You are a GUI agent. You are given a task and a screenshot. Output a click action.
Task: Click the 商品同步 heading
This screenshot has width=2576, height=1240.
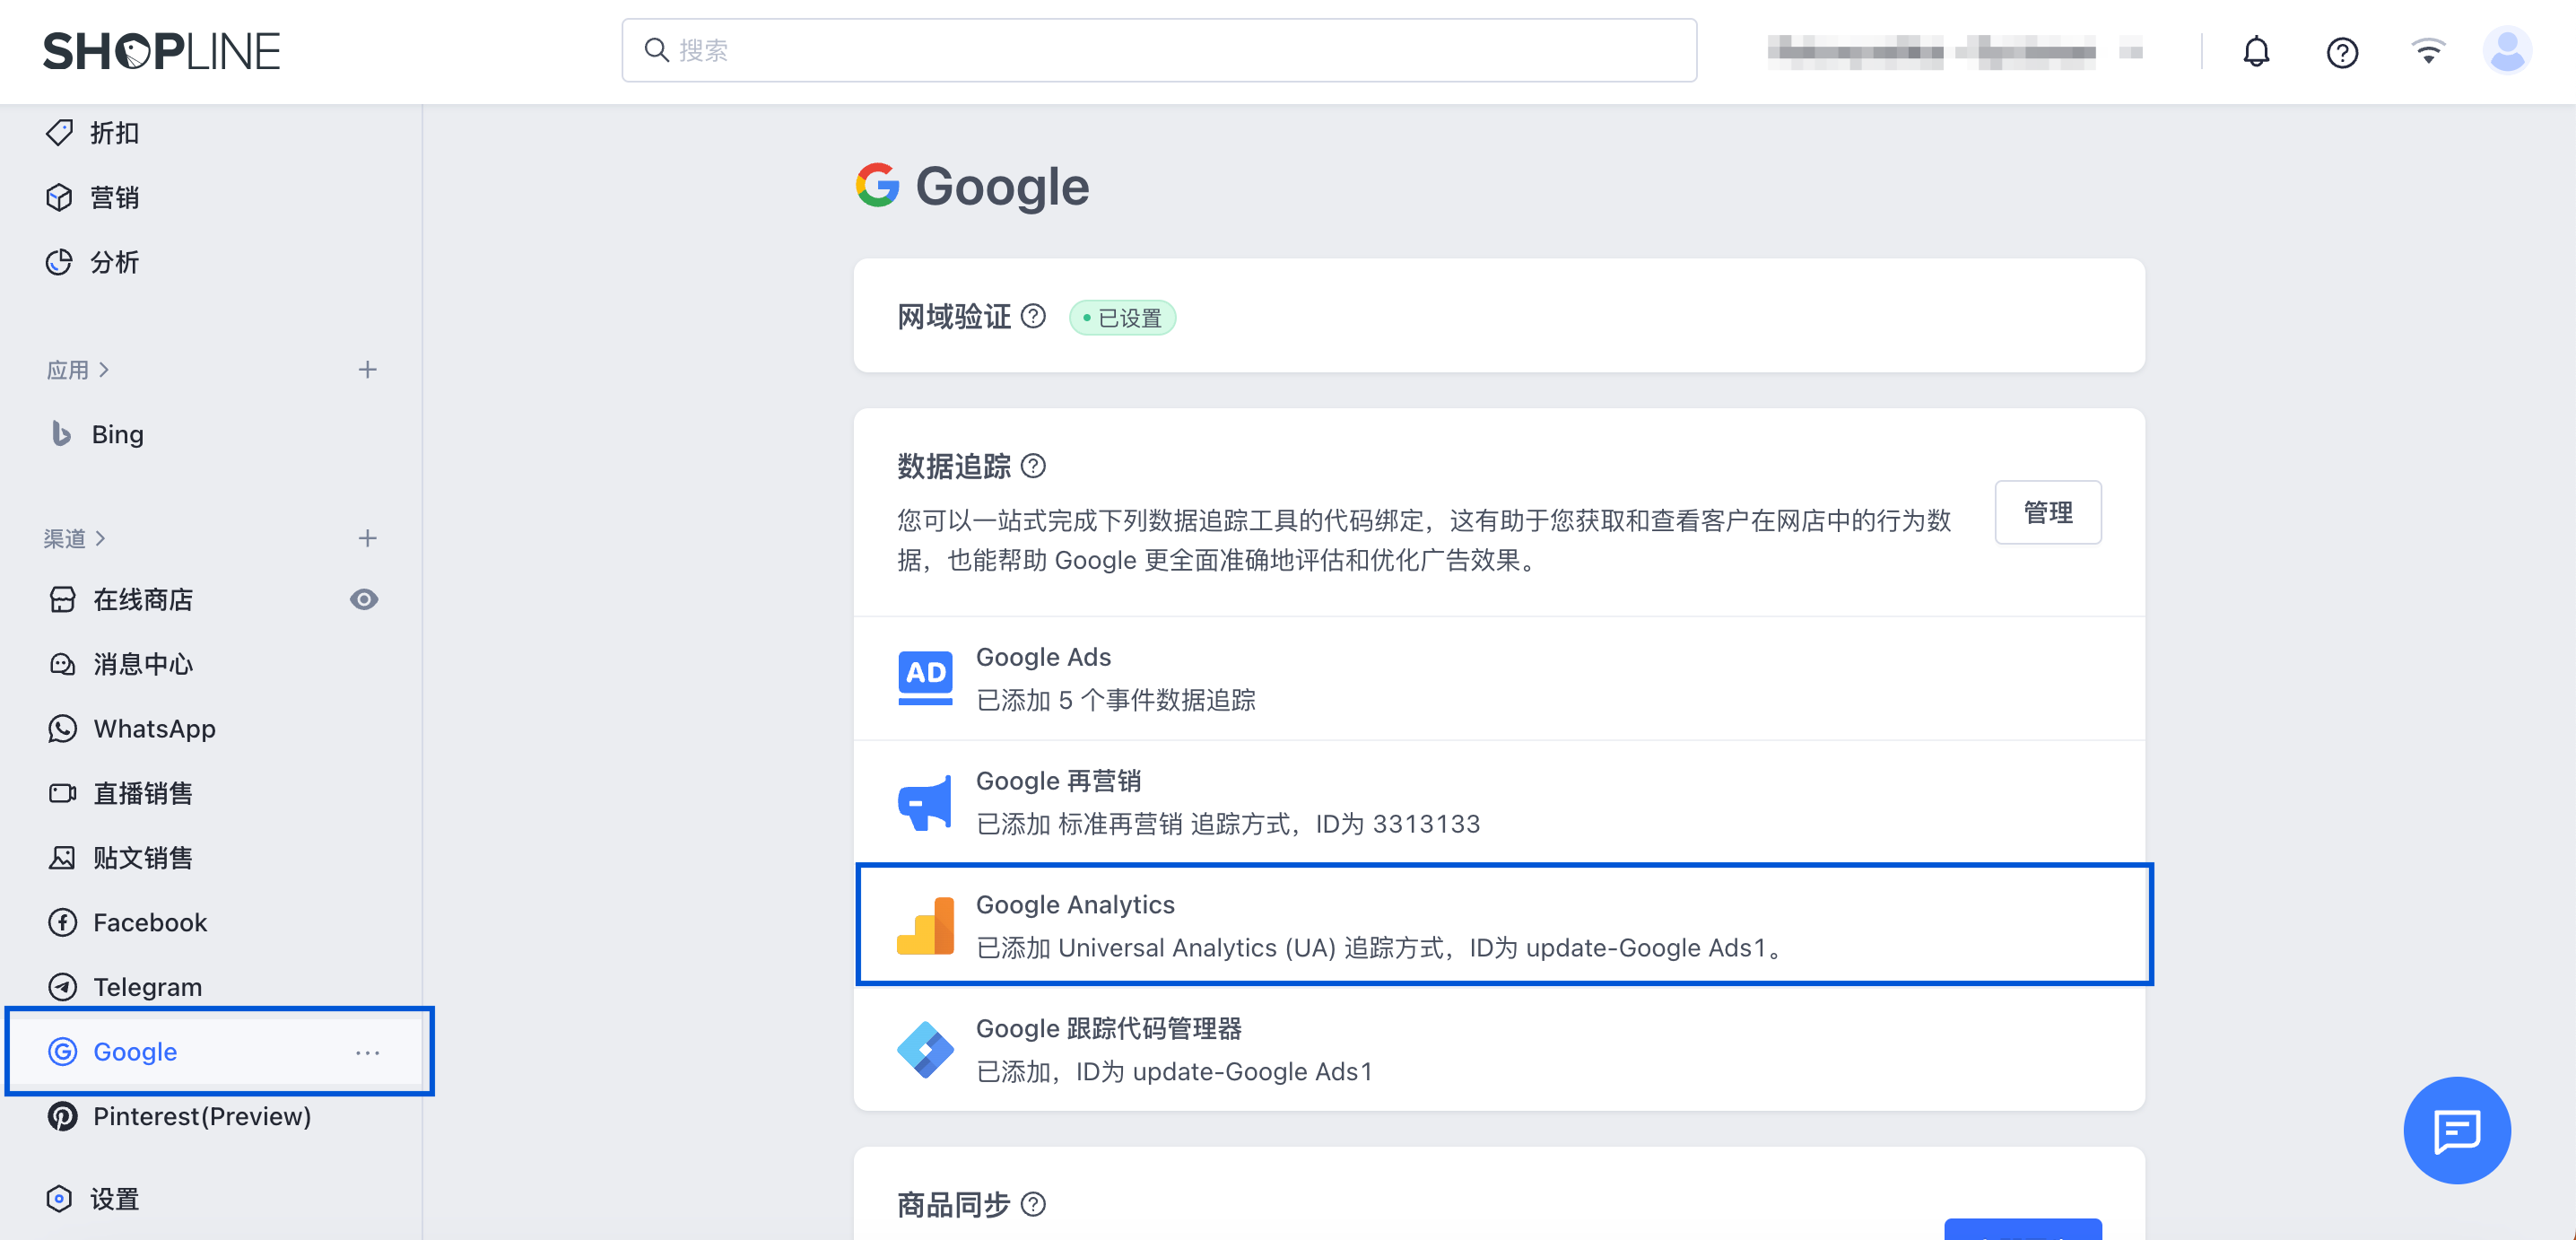point(954,1205)
